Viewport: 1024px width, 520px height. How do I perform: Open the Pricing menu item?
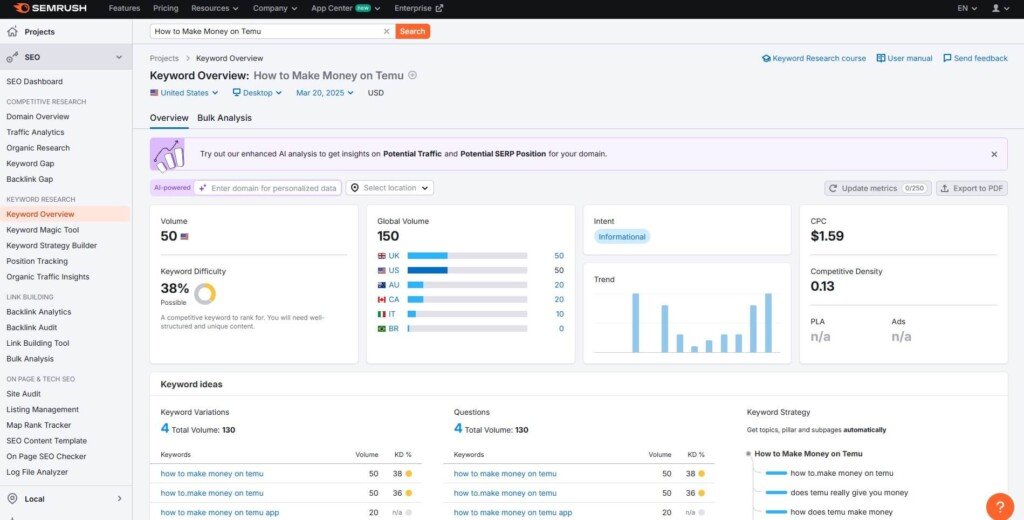pyautogui.click(x=165, y=8)
